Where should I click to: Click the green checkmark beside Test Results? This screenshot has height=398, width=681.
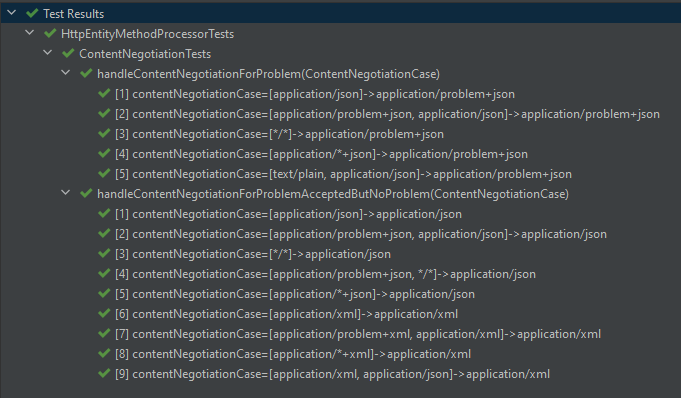tap(32, 13)
